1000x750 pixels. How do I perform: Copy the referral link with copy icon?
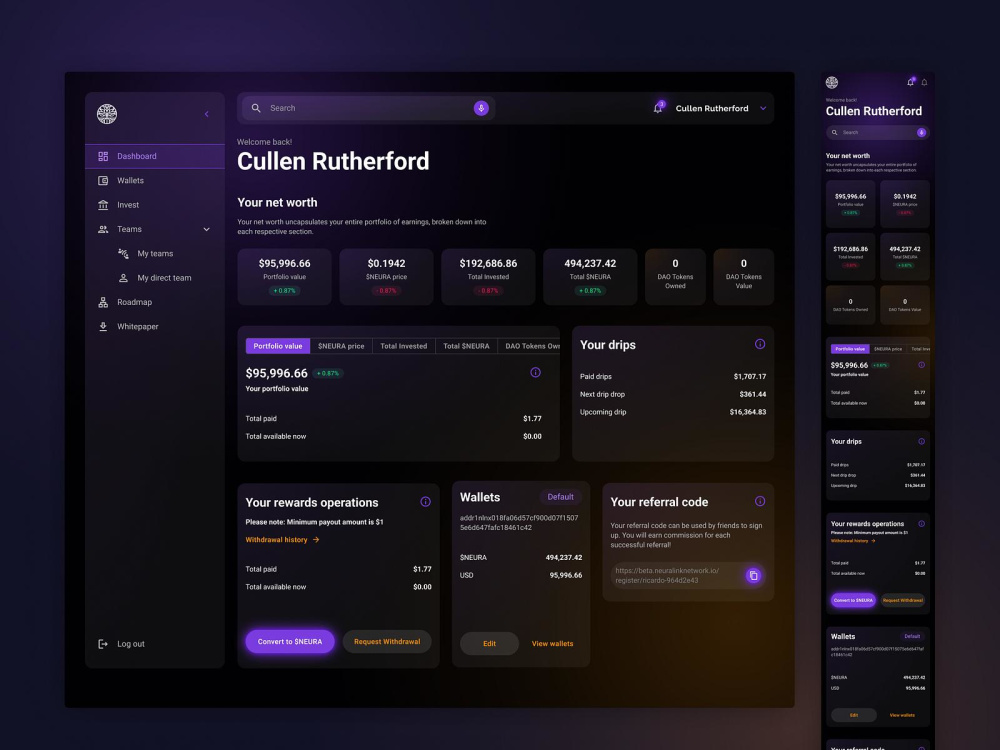click(753, 575)
